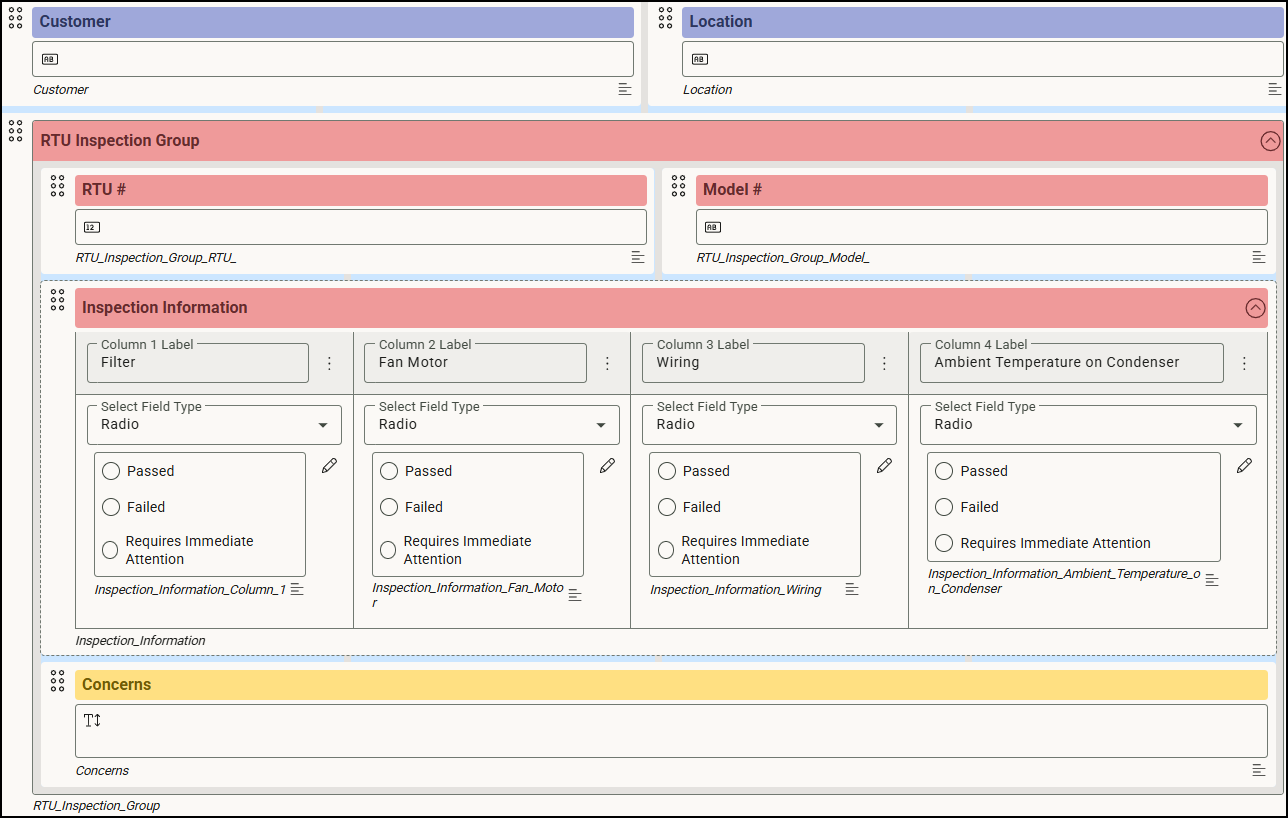Collapse the Inspection Information section

tap(1255, 308)
